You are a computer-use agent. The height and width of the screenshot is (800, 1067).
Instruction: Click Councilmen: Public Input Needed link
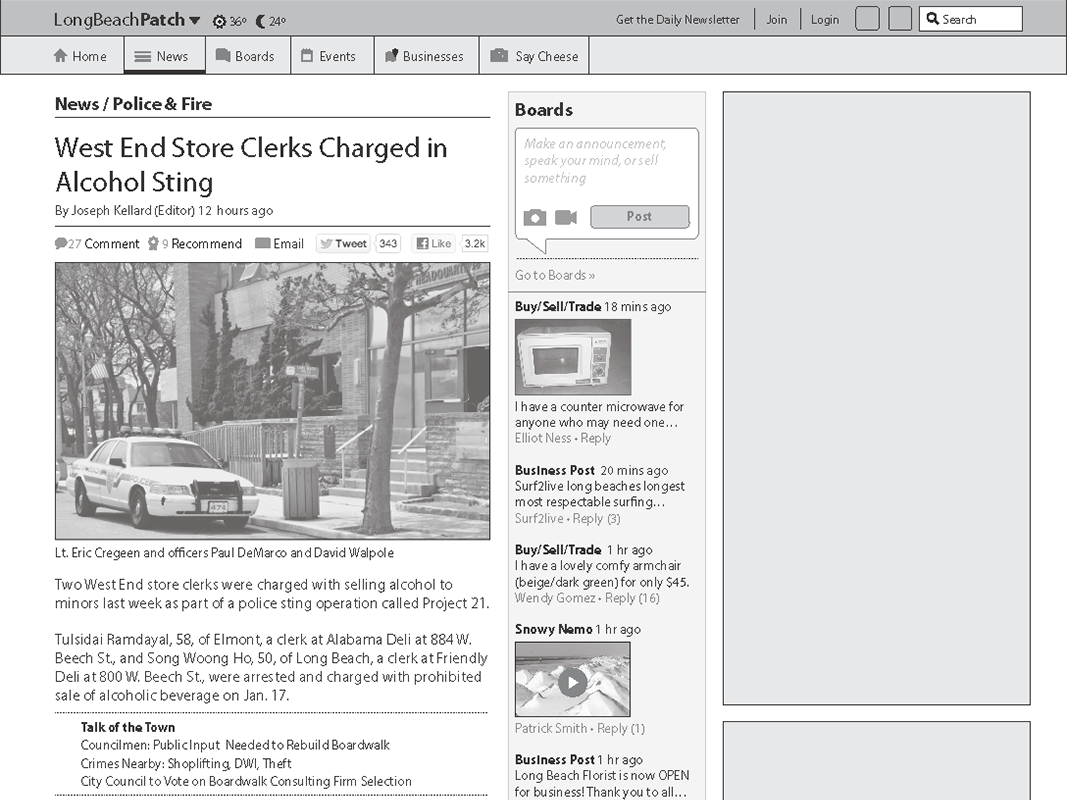[x=235, y=745]
